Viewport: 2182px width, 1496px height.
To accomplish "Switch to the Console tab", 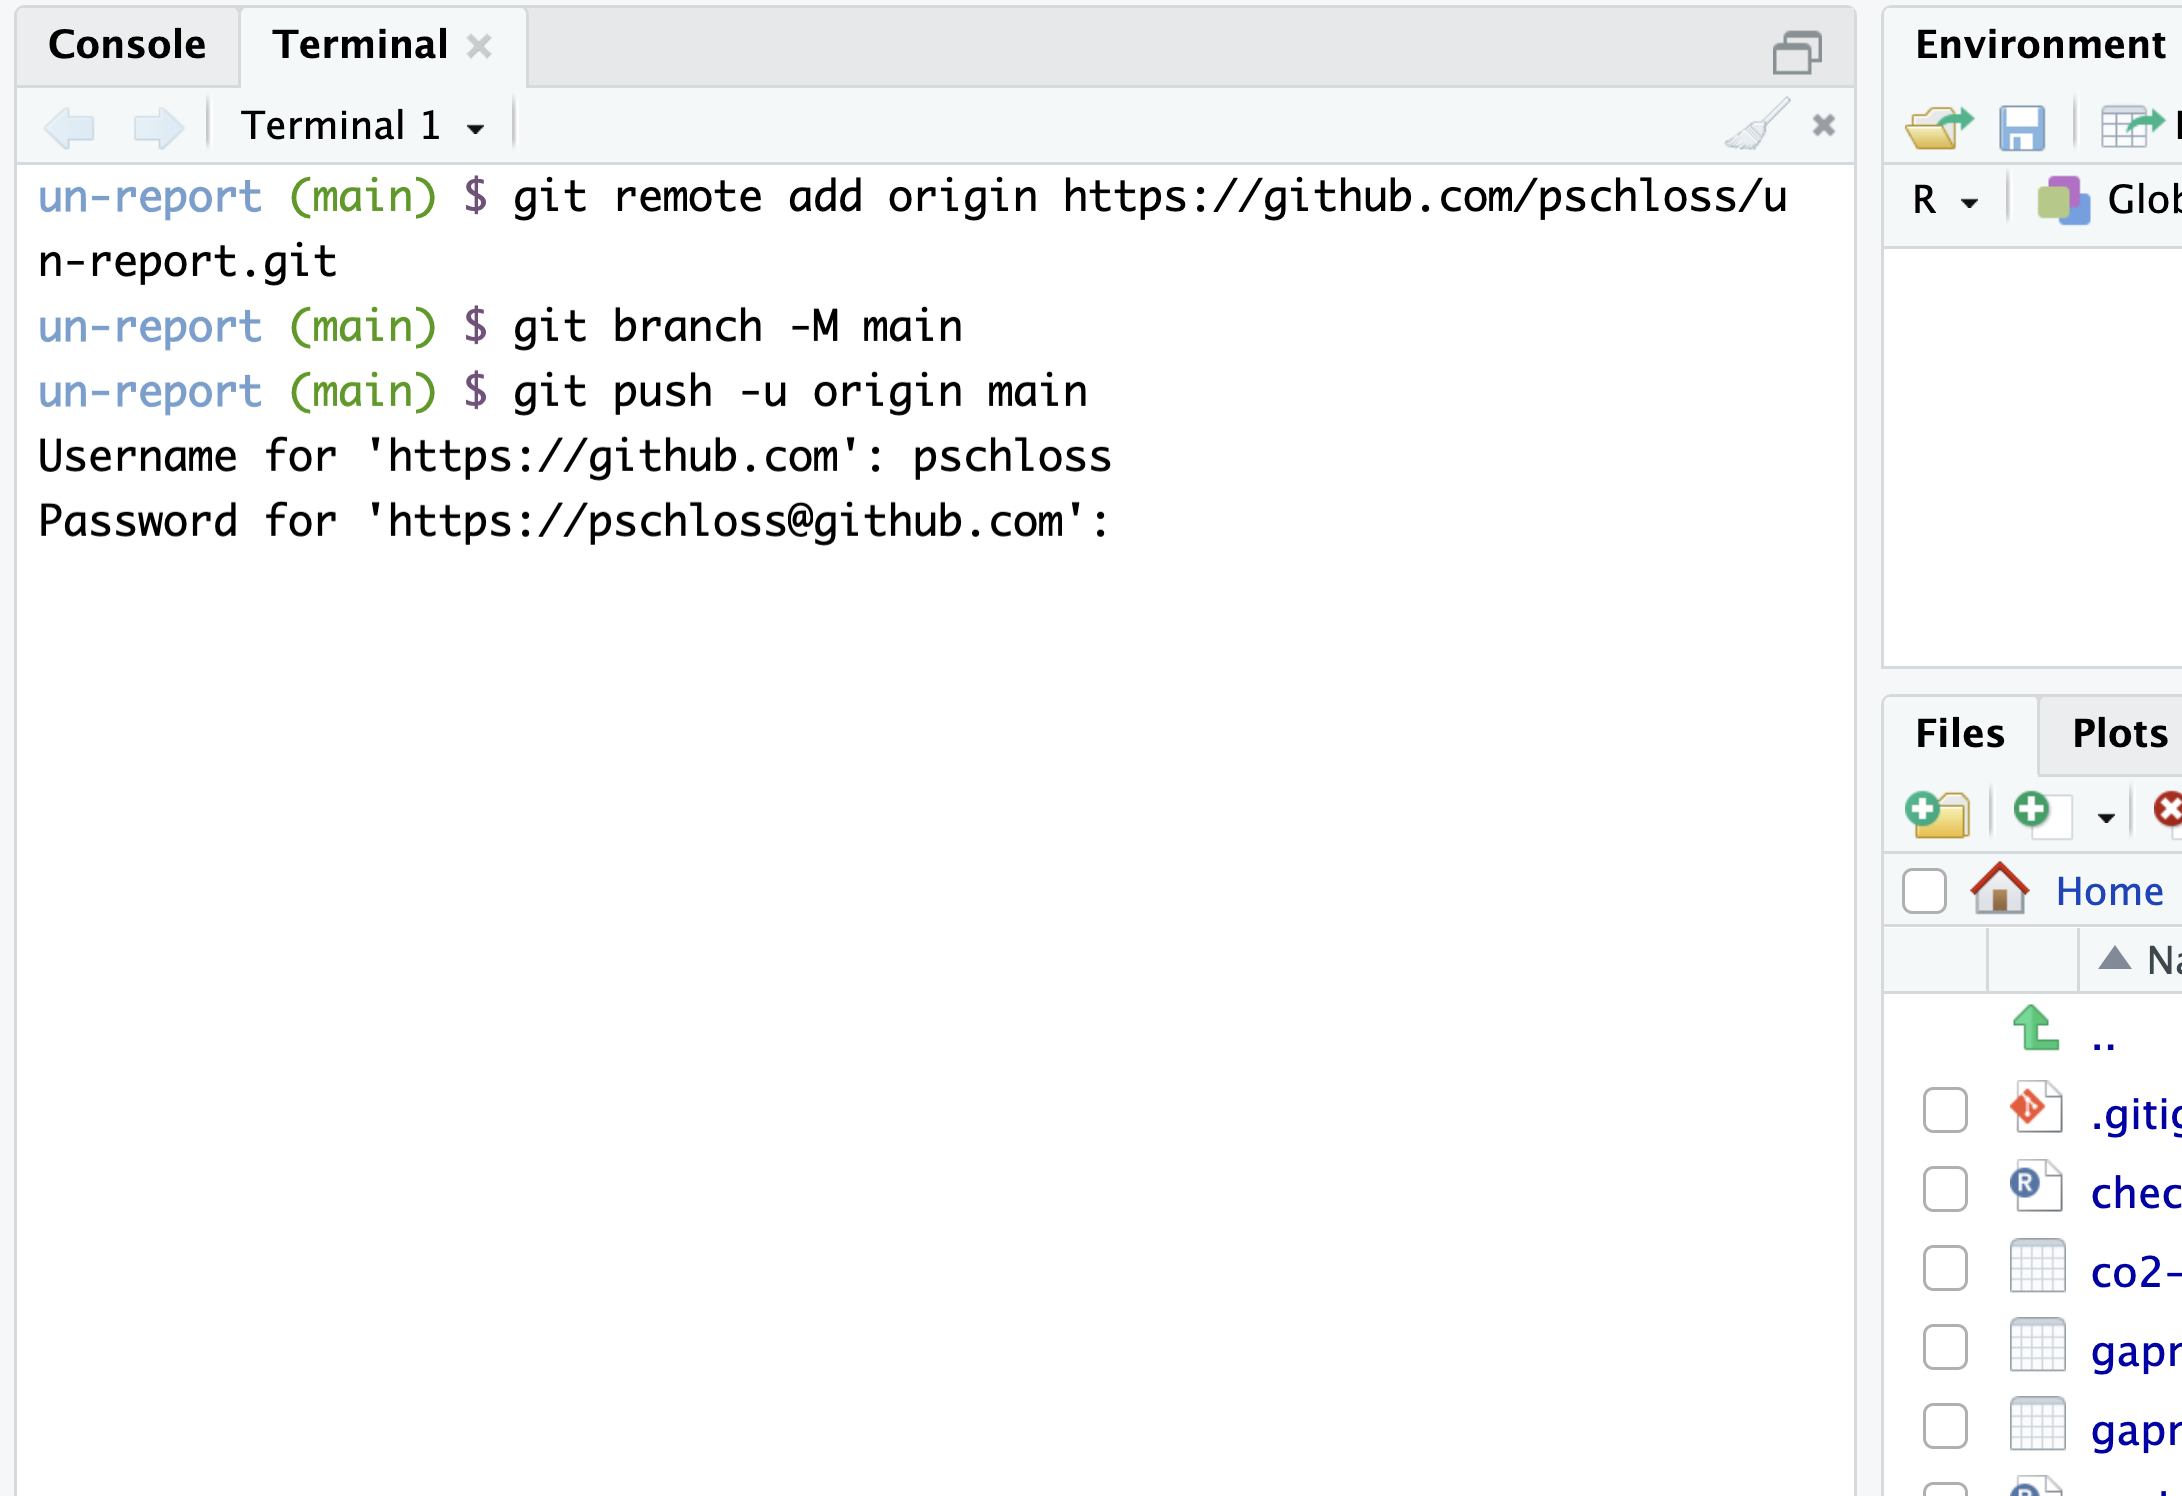I will [x=127, y=45].
